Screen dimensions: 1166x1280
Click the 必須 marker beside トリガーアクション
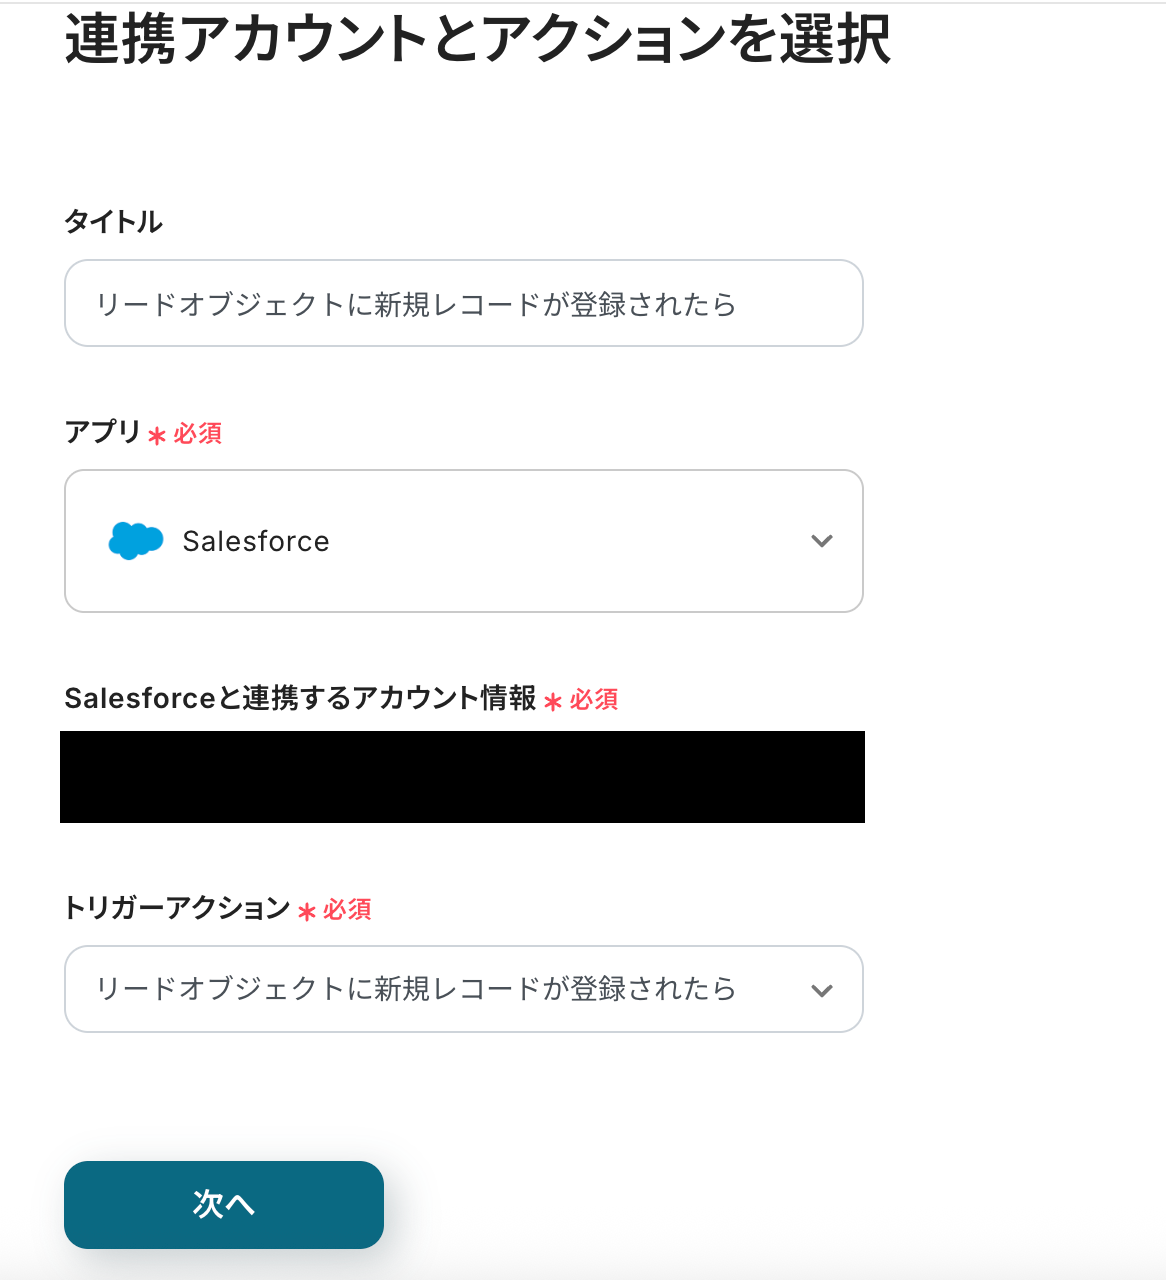347,910
